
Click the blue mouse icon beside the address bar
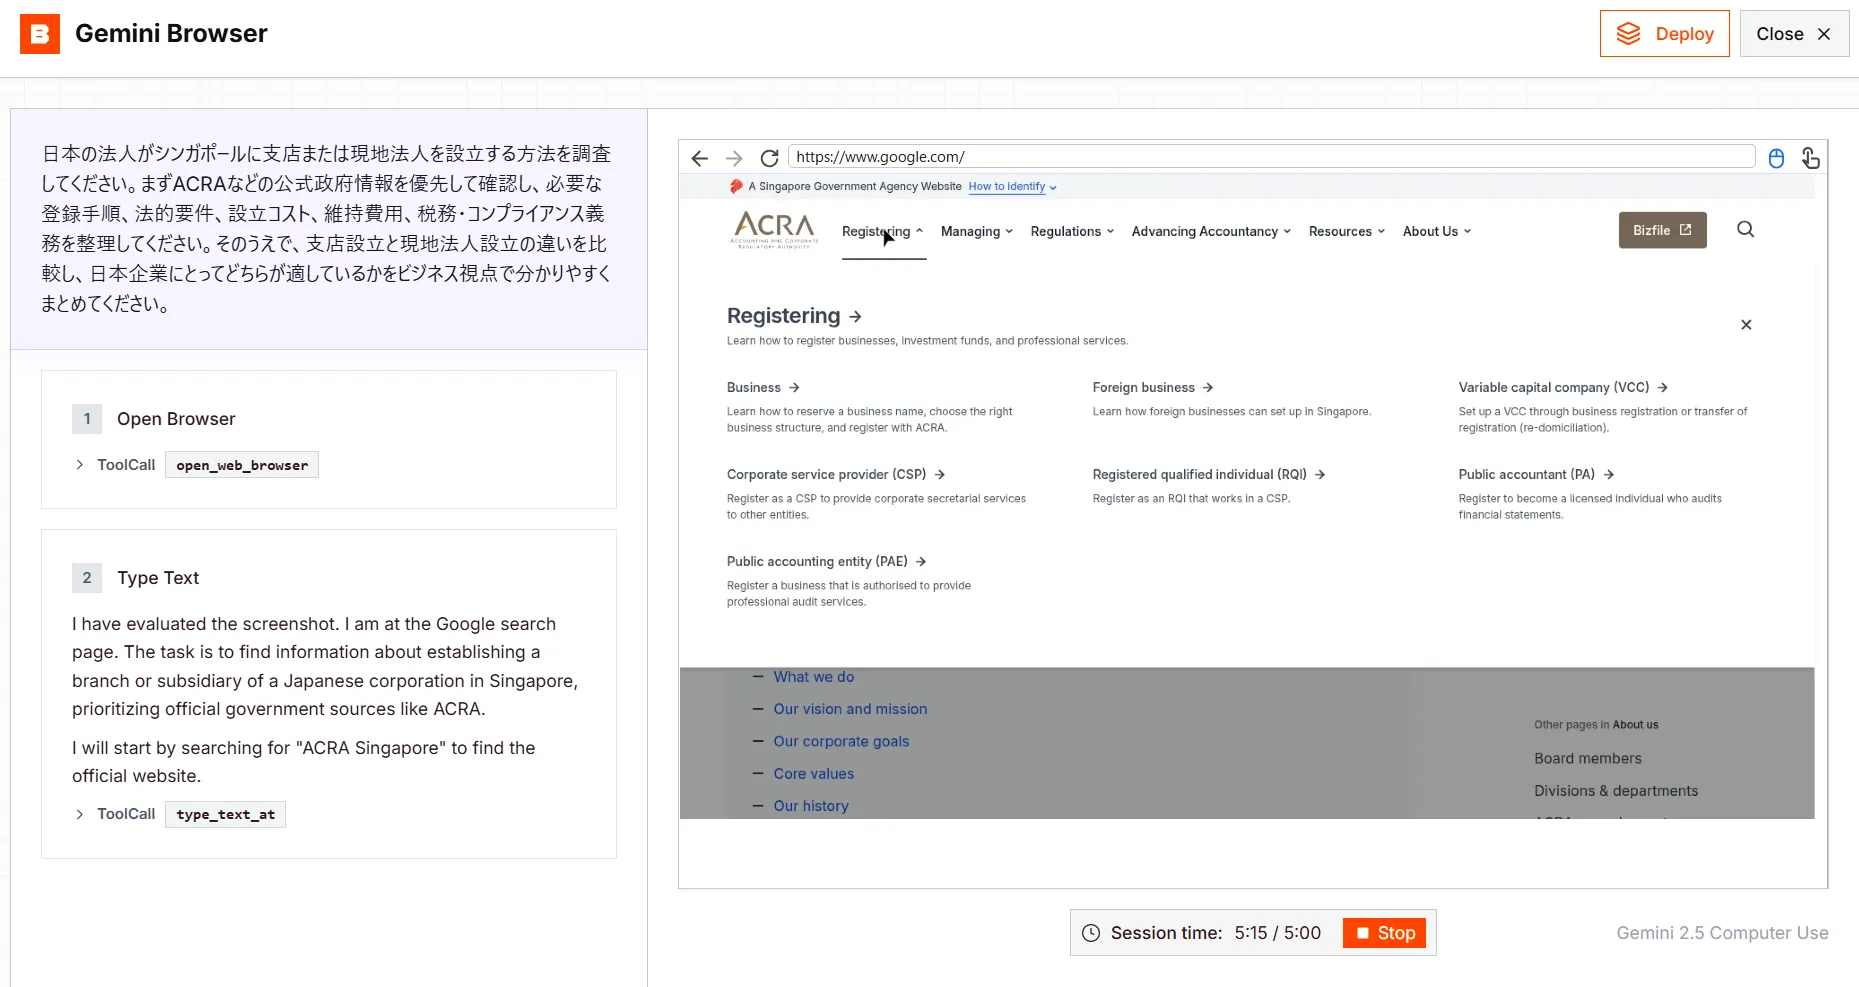coord(1776,158)
